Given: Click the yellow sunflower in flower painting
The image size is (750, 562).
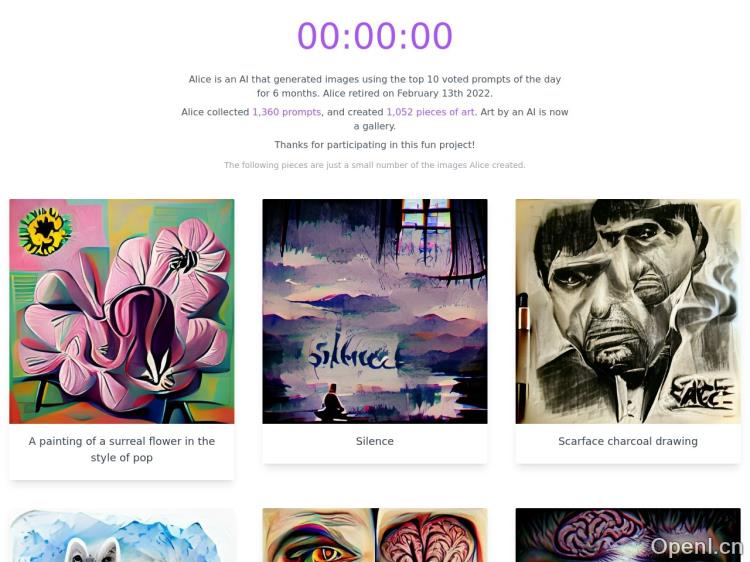Looking at the screenshot, I should [44, 231].
